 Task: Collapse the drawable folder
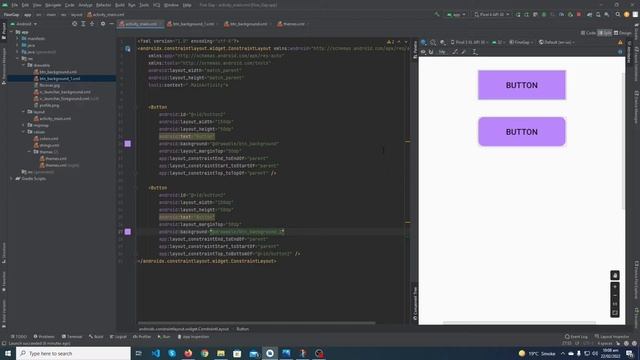tap(23, 65)
